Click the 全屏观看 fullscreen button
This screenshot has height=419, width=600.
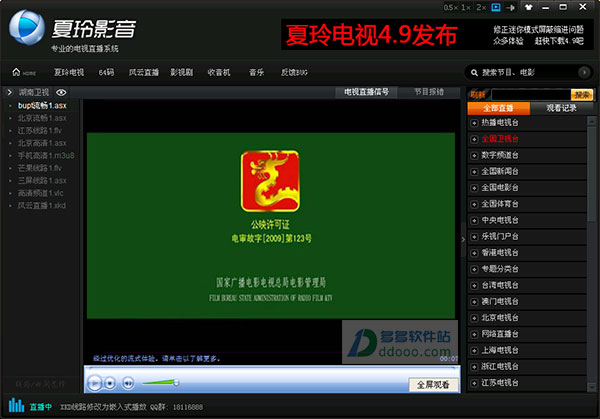433,385
